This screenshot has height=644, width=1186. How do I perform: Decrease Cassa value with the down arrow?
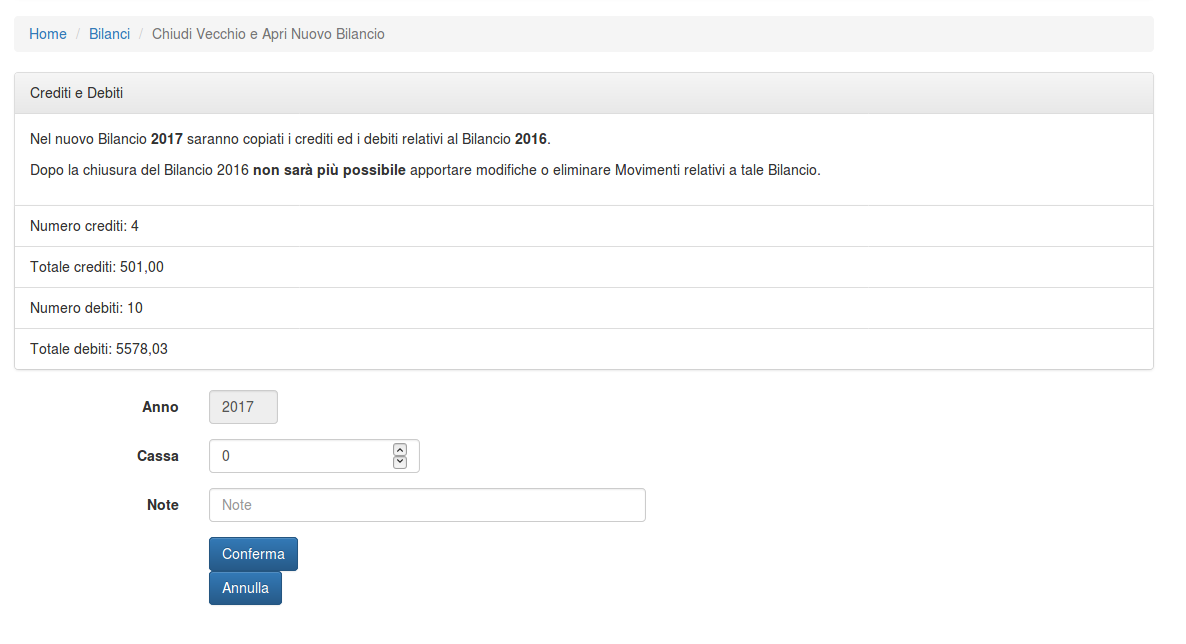(400, 462)
